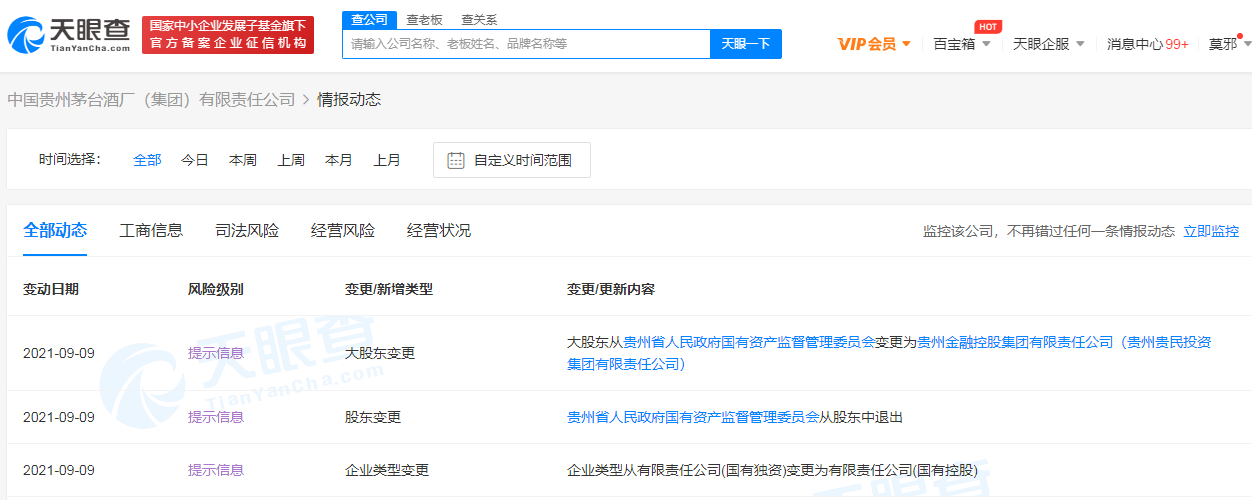Click the calendar icon for custom range
This screenshot has width=1252, height=500.
pyautogui.click(x=456, y=160)
